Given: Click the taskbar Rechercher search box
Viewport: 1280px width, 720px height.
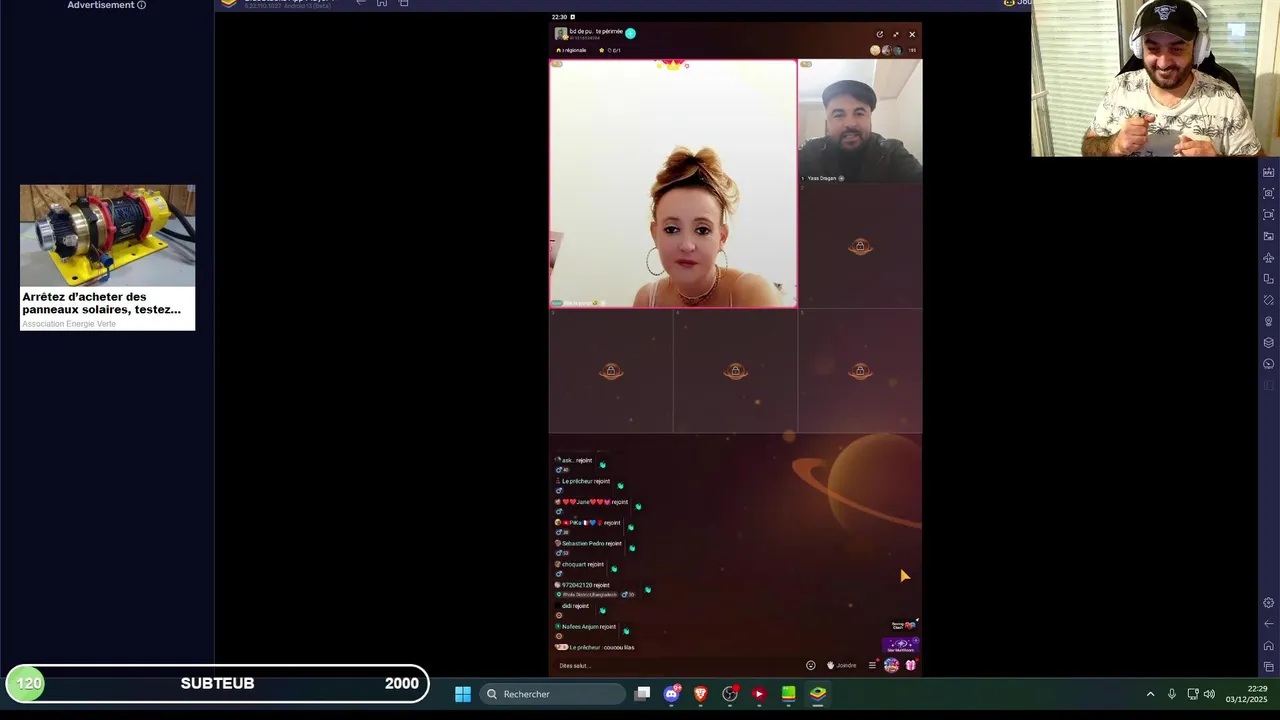Looking at the screenshot, I should pyautogui.click(x=552, y=693).
